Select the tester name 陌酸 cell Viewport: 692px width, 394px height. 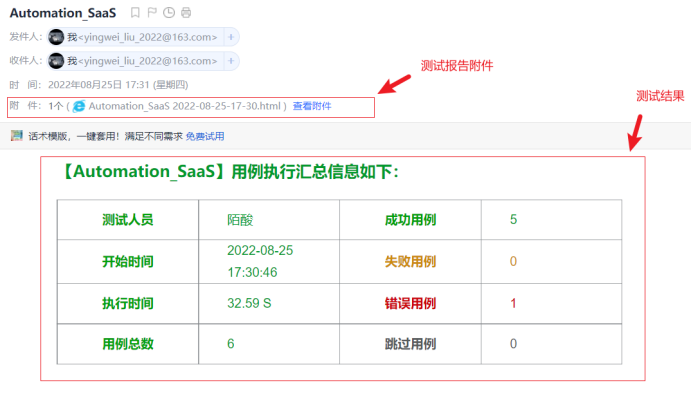pos(269,220)
